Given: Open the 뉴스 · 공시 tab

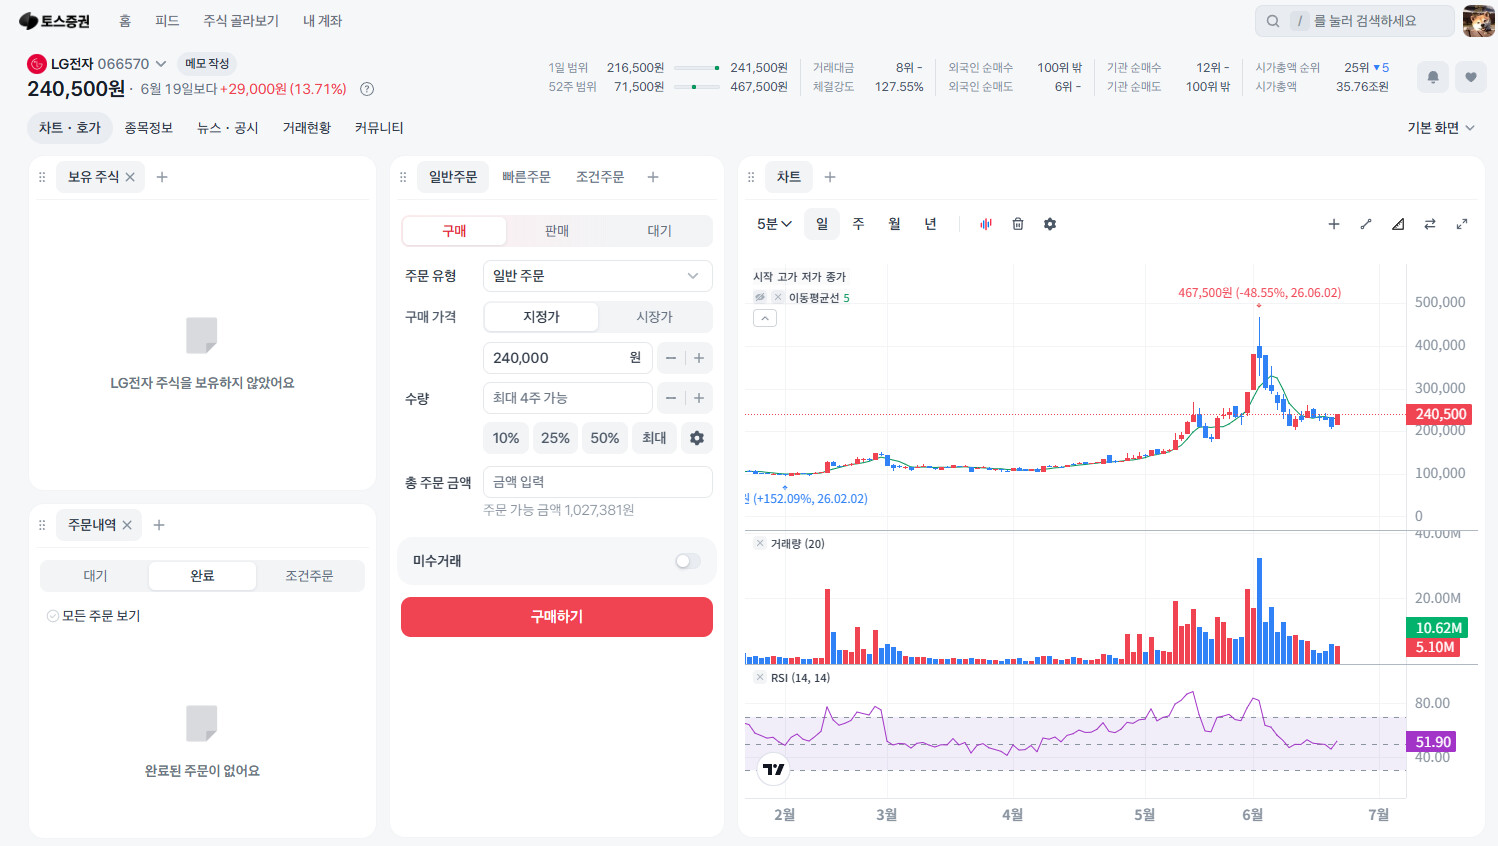Looking at the screenshot, I should coord(228,128).
